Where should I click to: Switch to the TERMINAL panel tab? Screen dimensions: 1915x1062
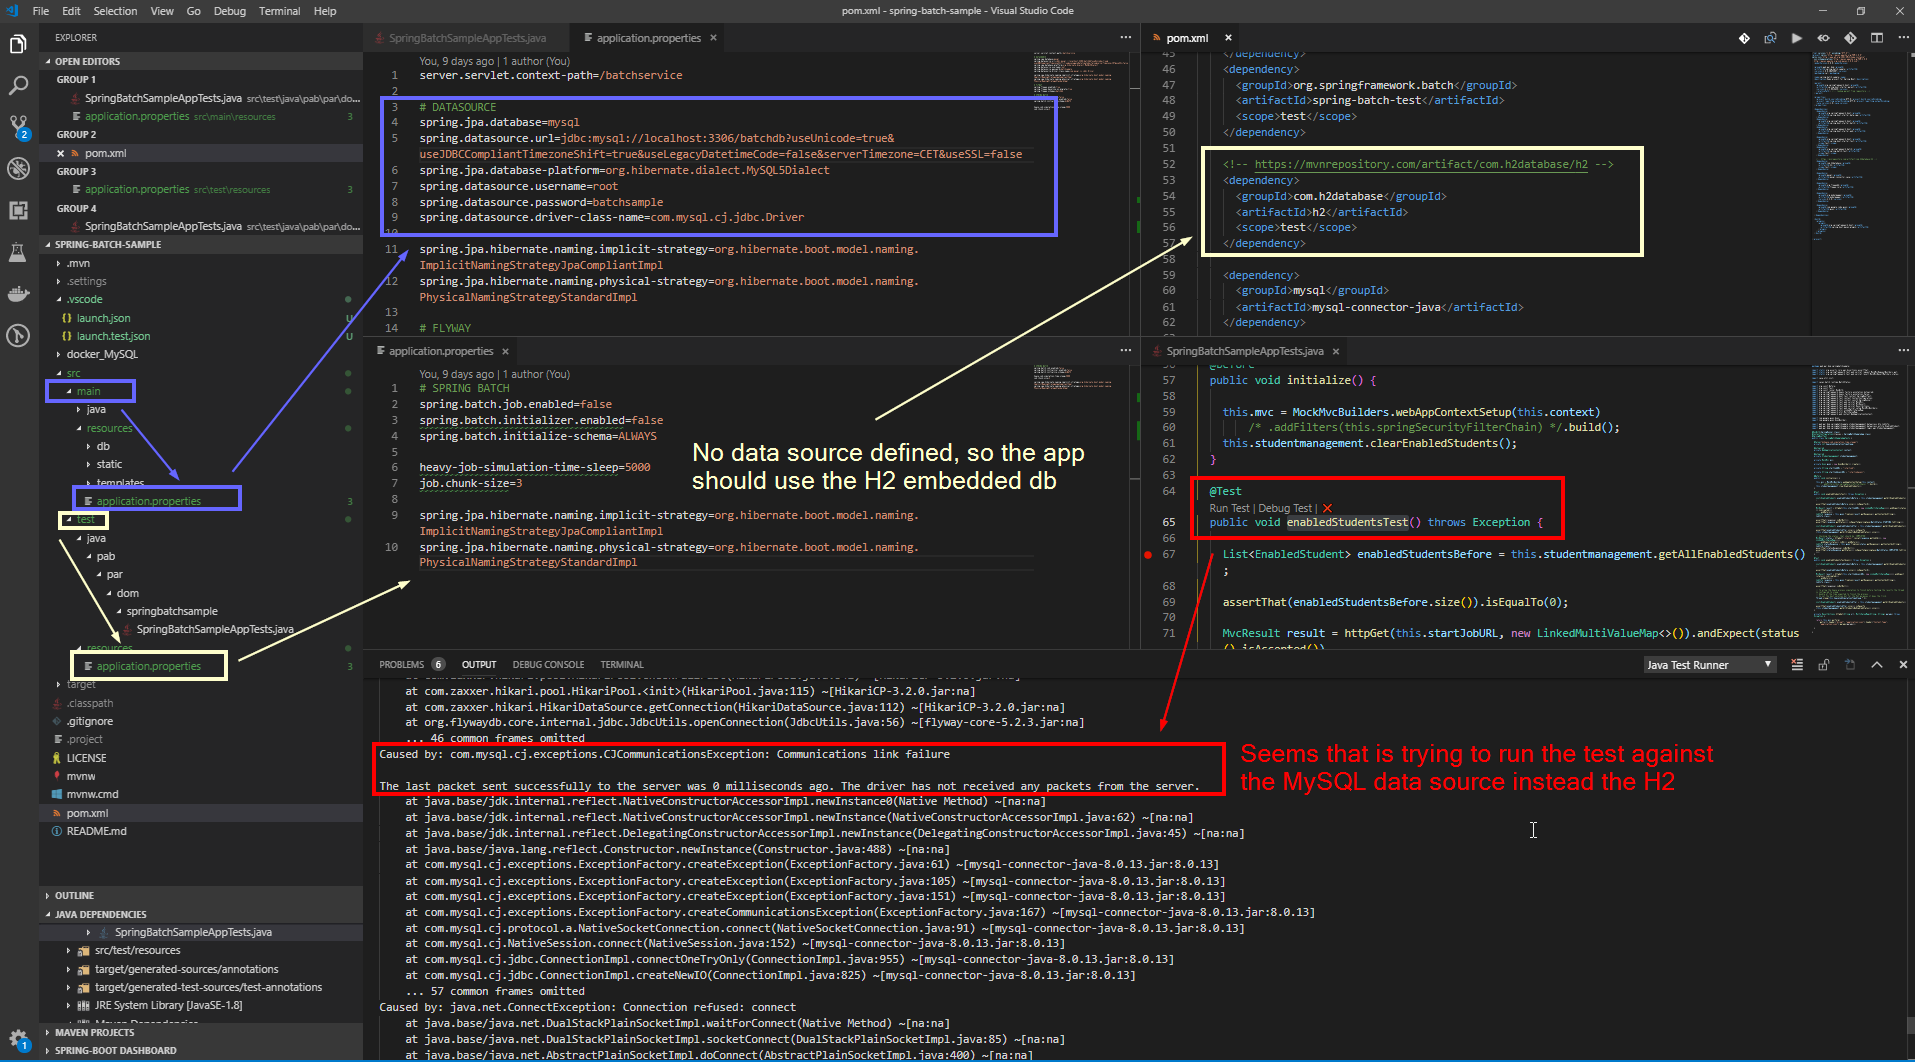[621, 664]
